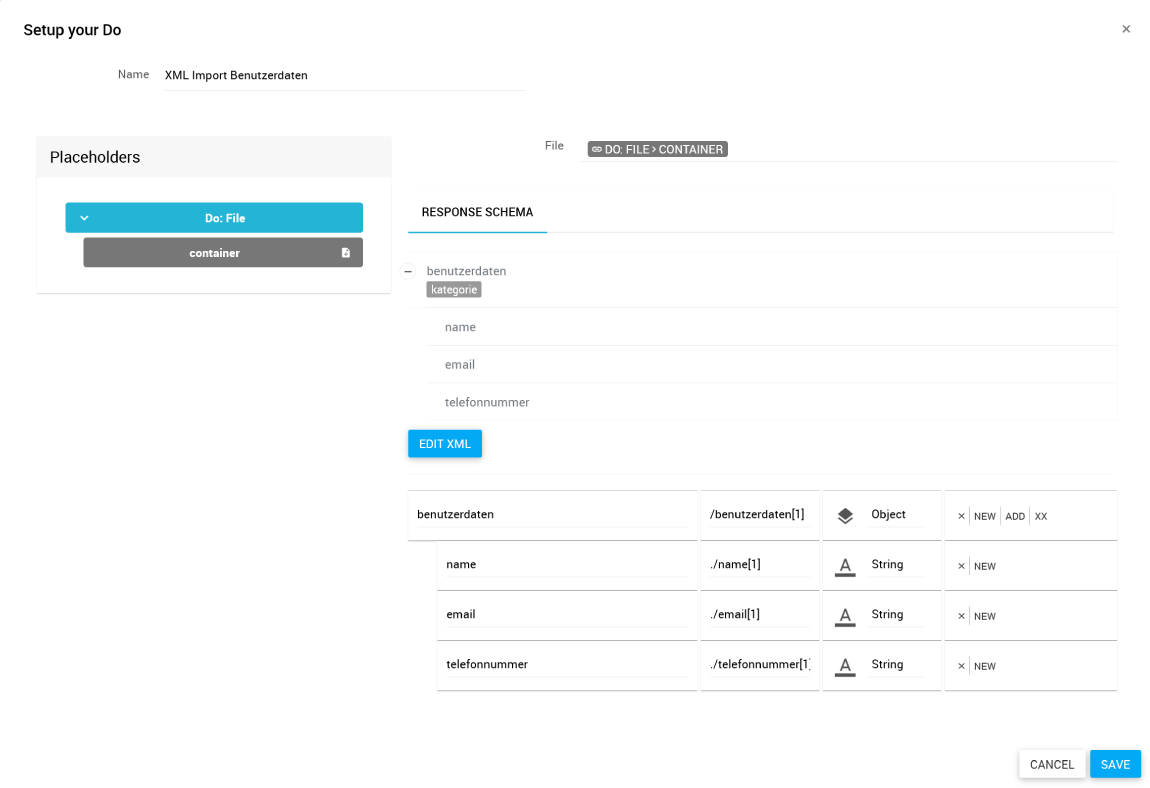Viewport: 1150px width, 788px height.
Task: Click the String type icon in the telefonnummer row
Action: tap(845, 666)
